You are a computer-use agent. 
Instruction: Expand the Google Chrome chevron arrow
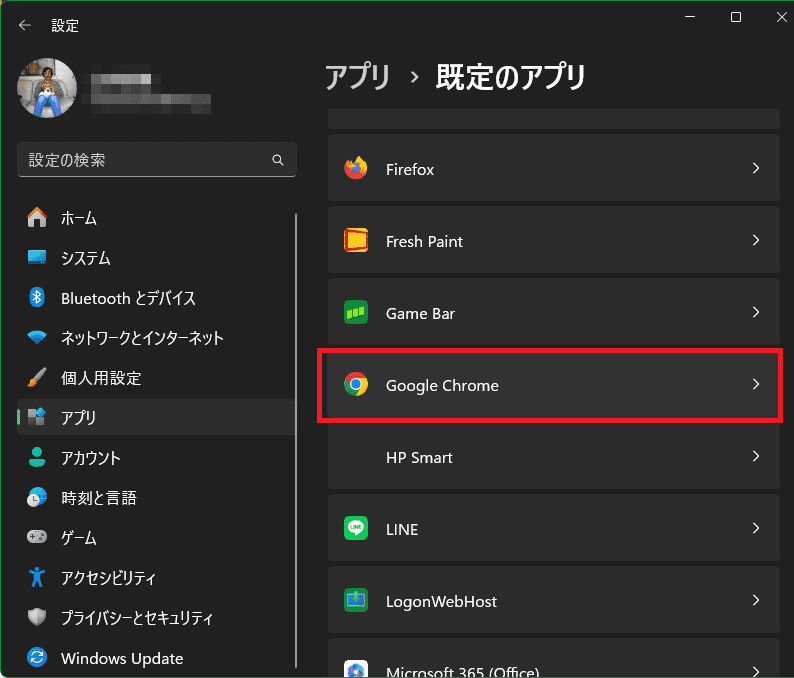(x=756, y=385)
